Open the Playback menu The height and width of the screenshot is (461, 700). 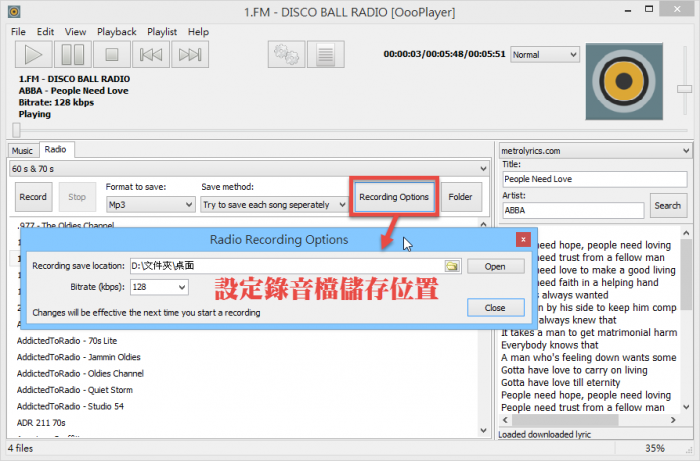coord(117,32)
